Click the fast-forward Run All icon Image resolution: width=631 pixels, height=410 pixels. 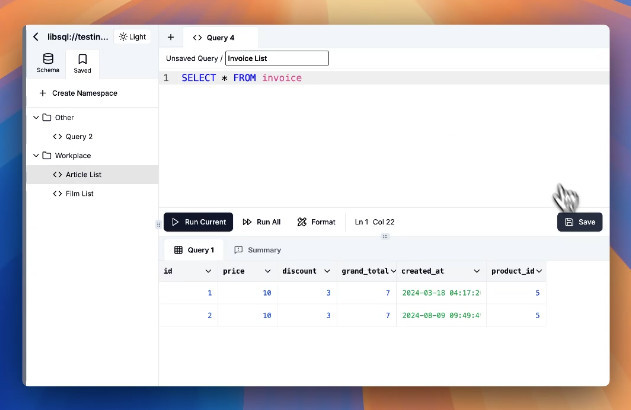(x=247, y=222)
